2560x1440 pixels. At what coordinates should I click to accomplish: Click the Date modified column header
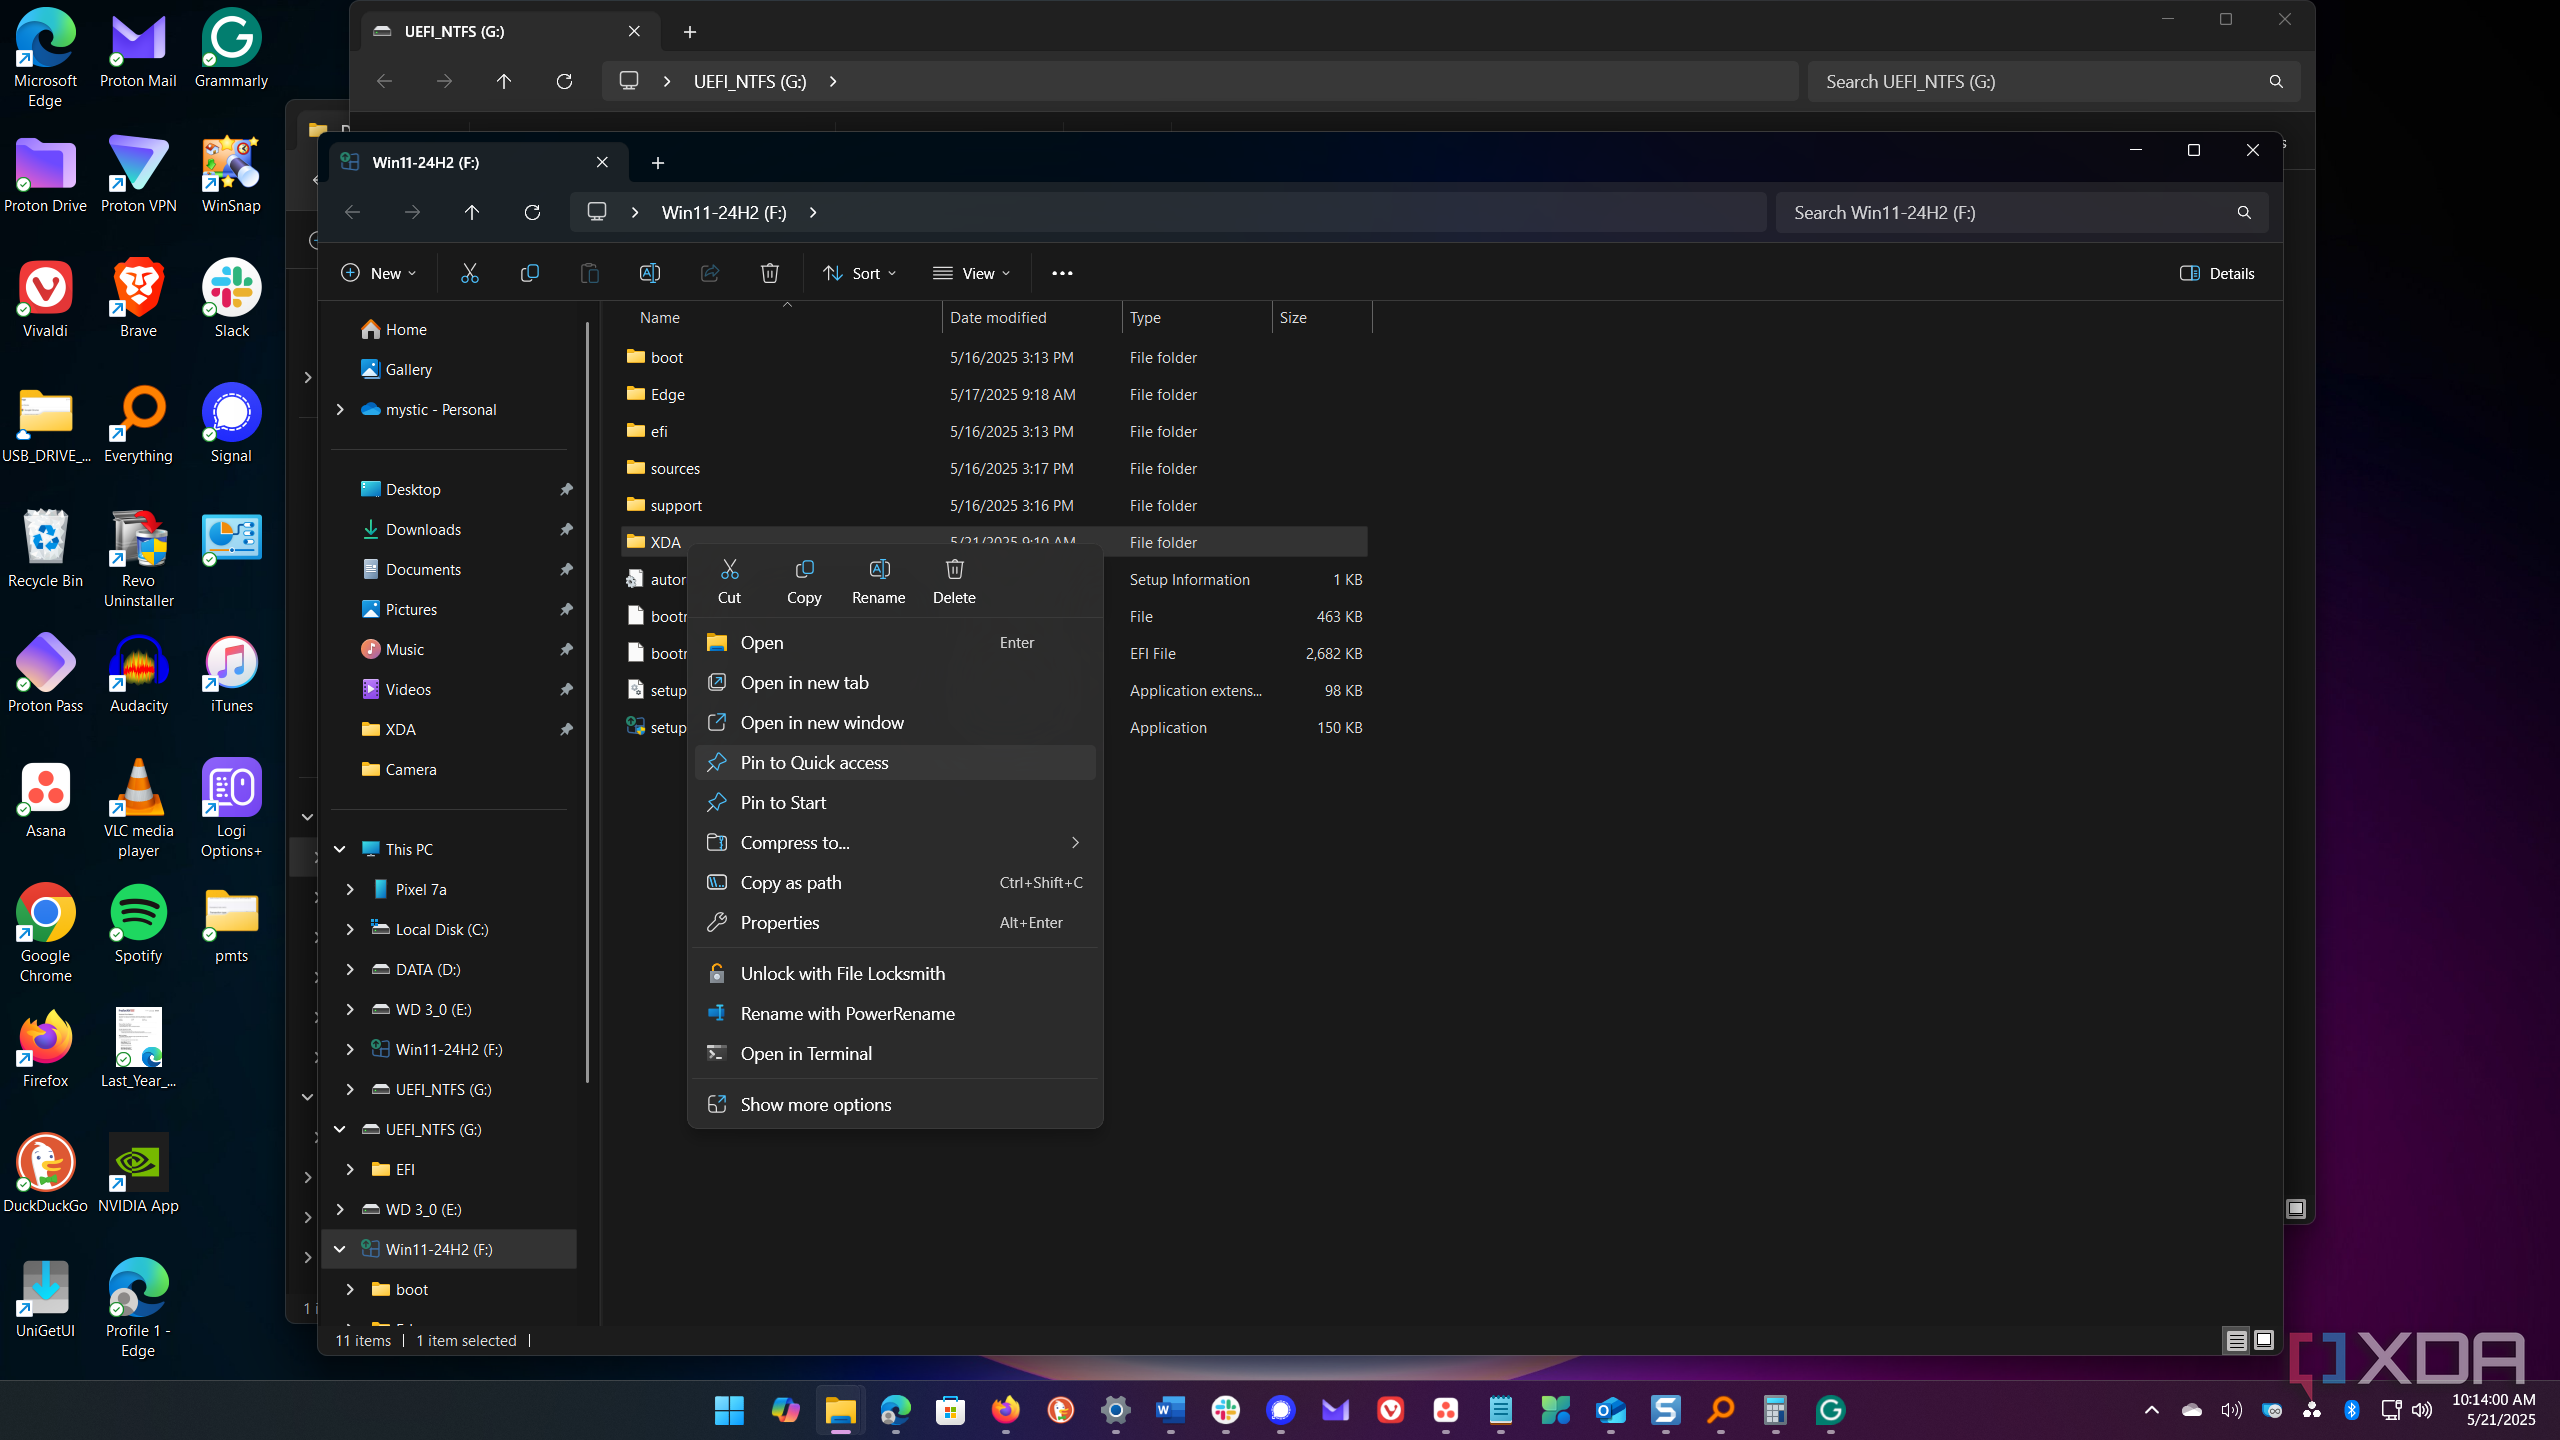point(1032,317)
